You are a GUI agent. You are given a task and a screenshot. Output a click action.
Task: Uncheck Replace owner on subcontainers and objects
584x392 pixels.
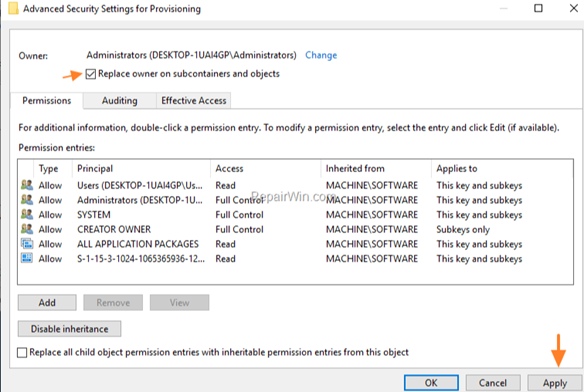pos(91,74)
